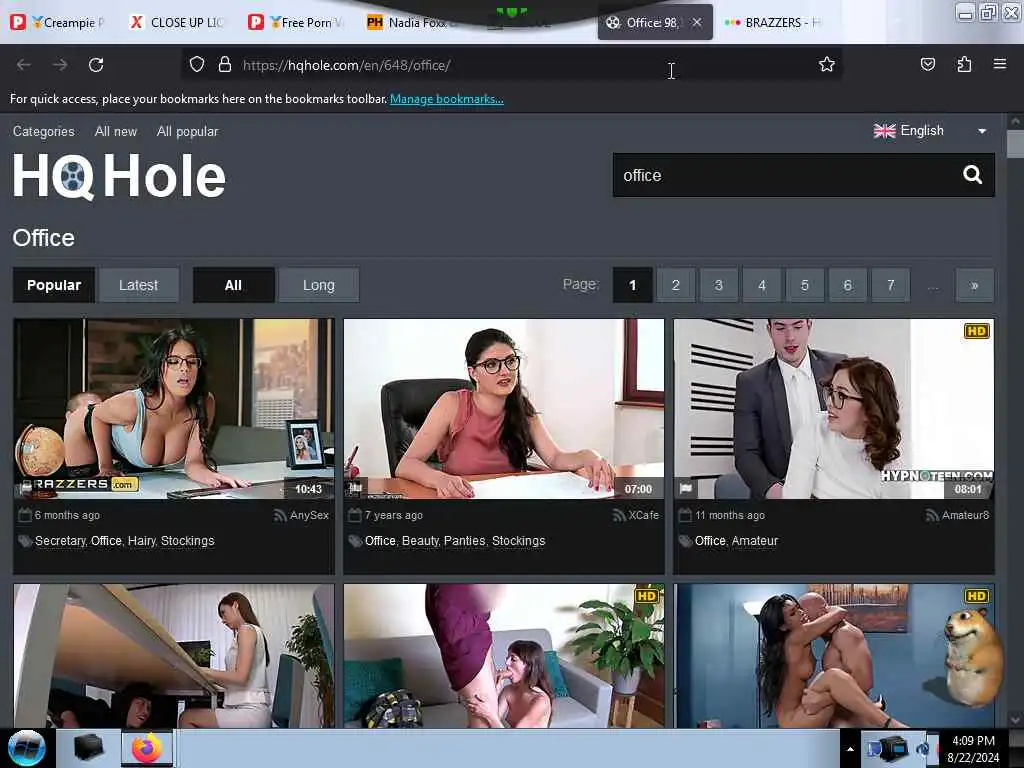The height and width of the screenshot is (768, 1024).
Task: Switch to the BRAZZERS browser tab
Action: [774, 22]
